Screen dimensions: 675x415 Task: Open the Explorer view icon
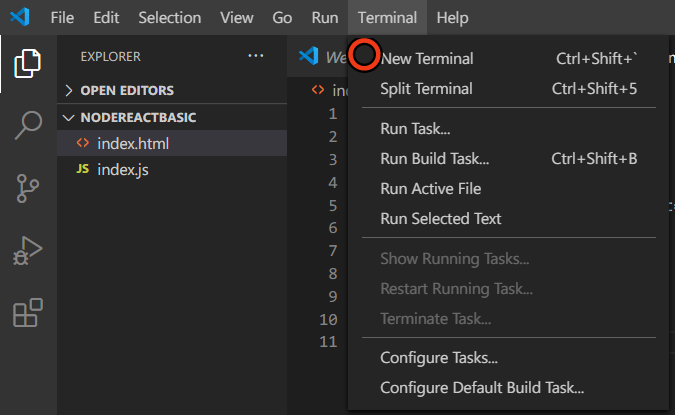[x=27, y=63]
